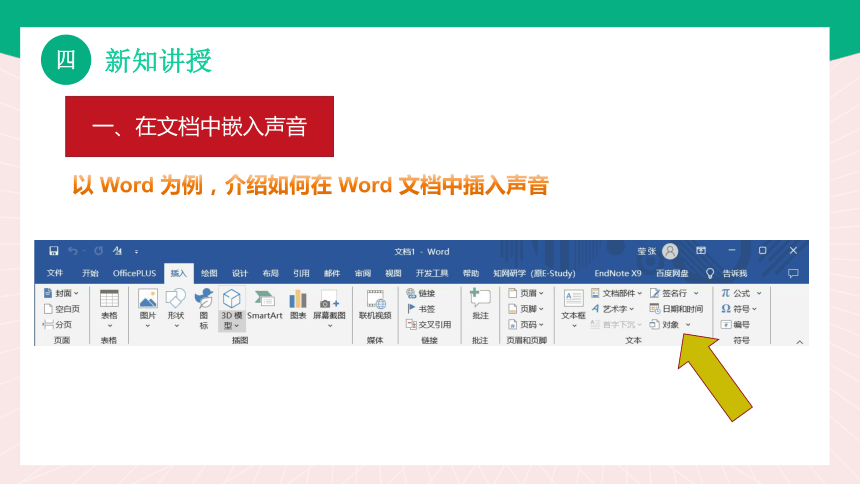The width and height of the screenshot is (860, 484).
Task: Click the 签名行 signature line button
Action: tap(669, 293)
